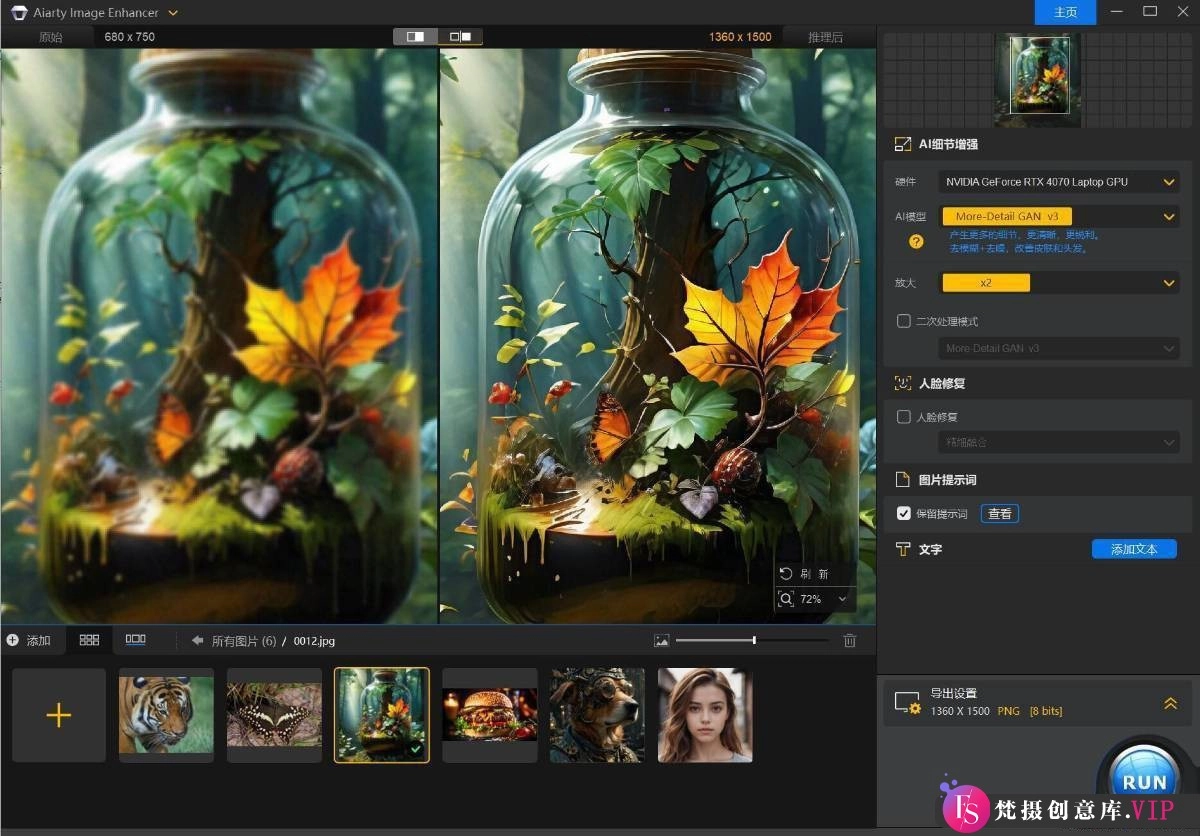Click the 导出设置 export settings icon
The image size is (1200, 836).
pyautogui.click(x=907, y=703)
